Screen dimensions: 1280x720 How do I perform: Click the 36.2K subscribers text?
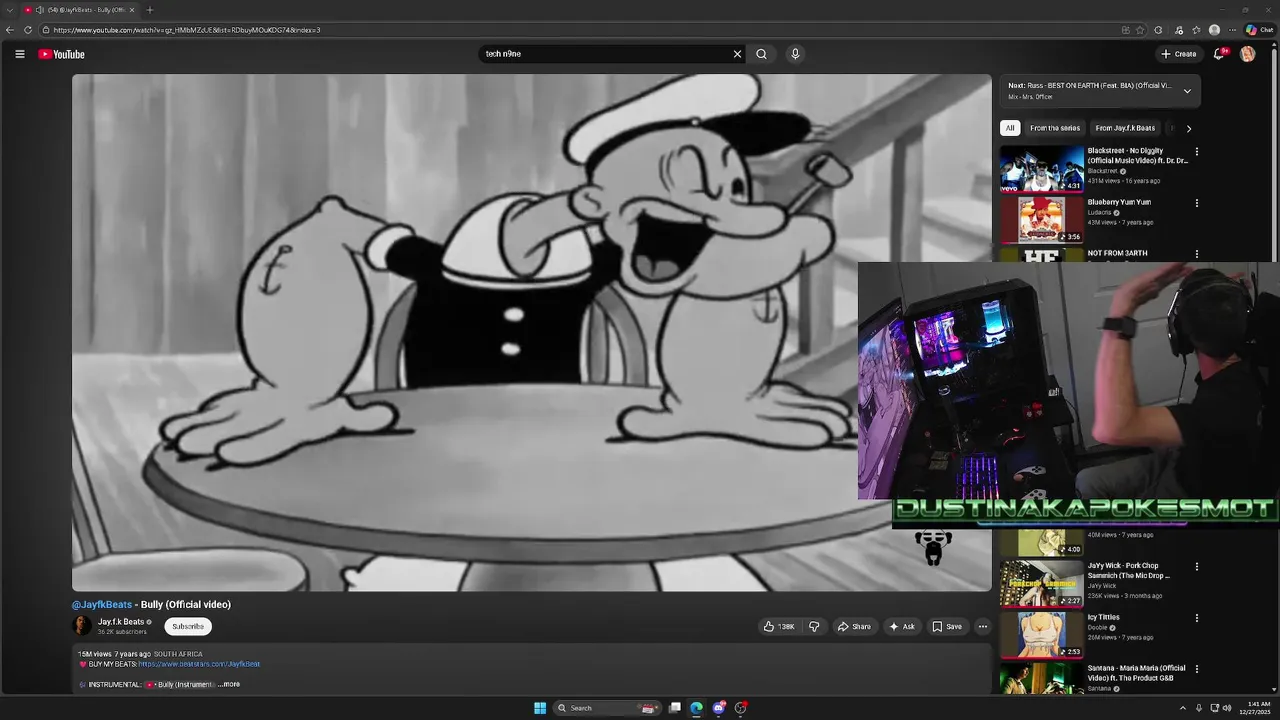122,632
